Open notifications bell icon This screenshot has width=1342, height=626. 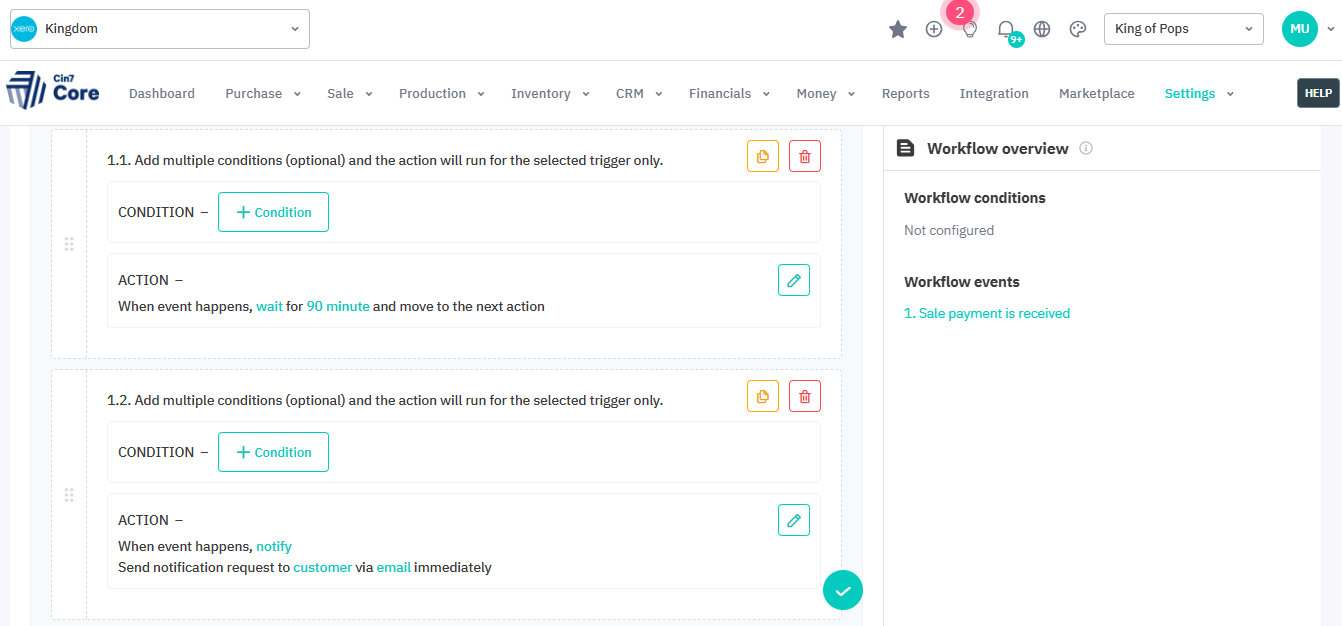click(x=1006, y=29)
